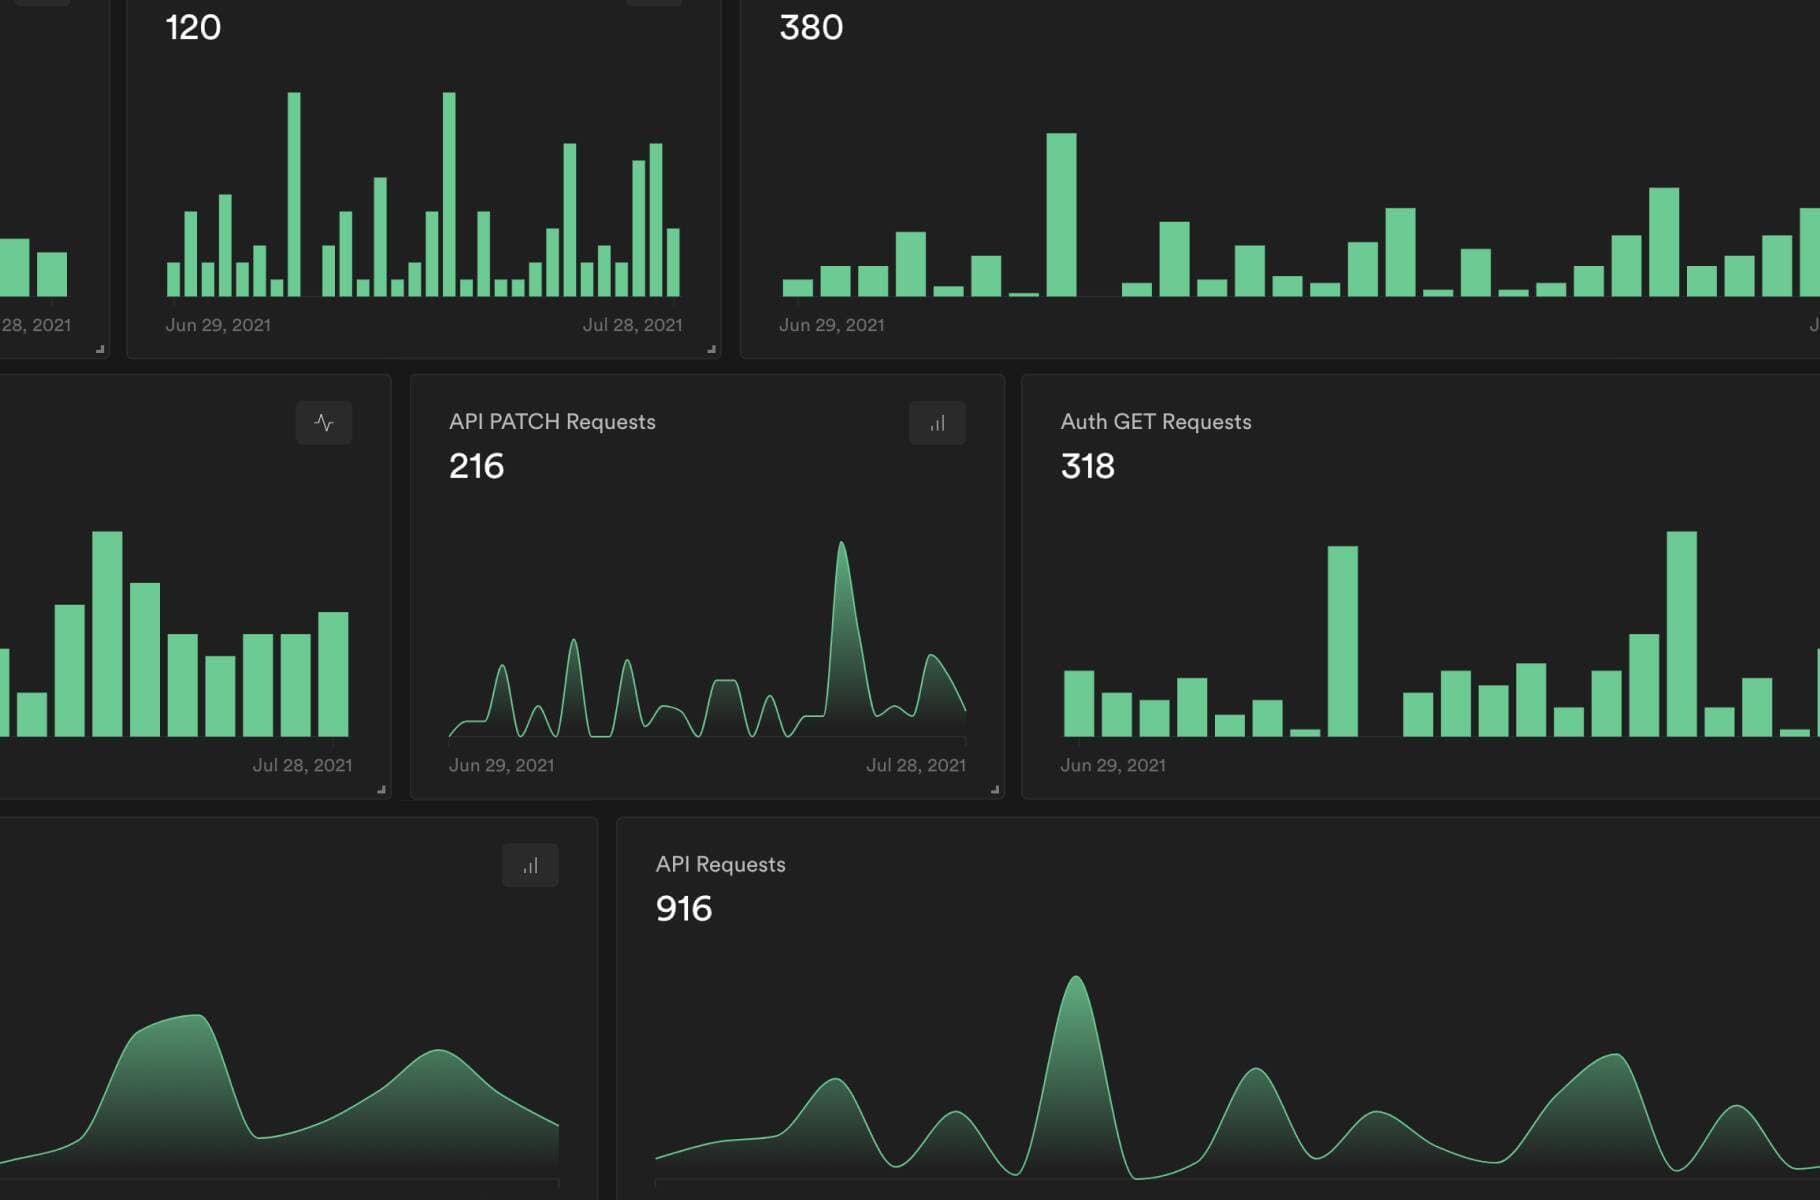1820x1200 pixels.
Task: Click the bar chart icon on the bottom-left panel
Action: tap(530, 866)
